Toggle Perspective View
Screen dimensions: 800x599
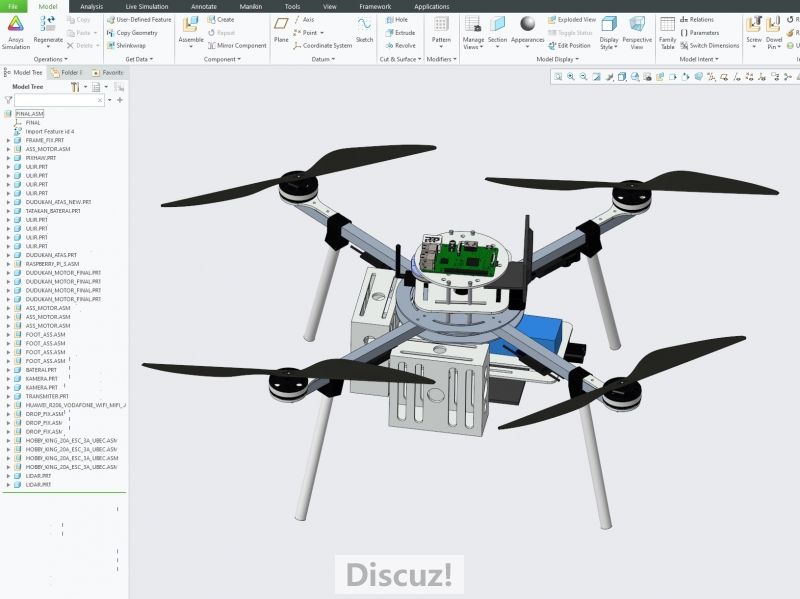tap(637, 28)
